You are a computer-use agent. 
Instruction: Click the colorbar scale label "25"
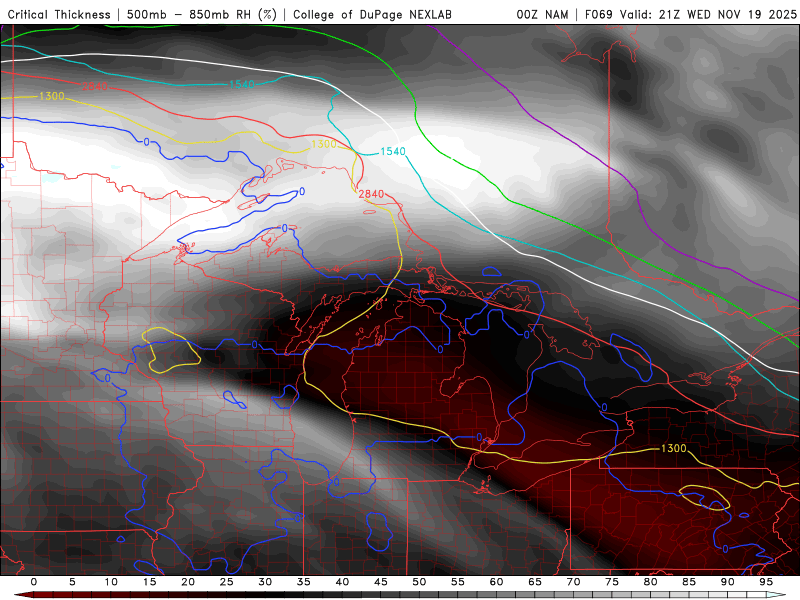point(227,582)
